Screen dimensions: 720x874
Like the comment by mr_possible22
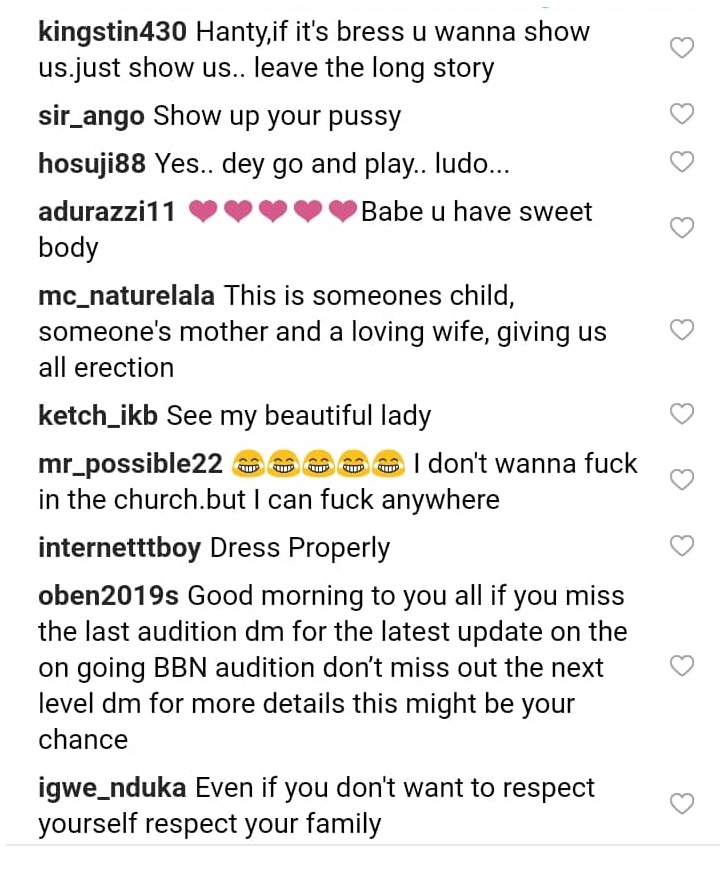pos(681,480)
